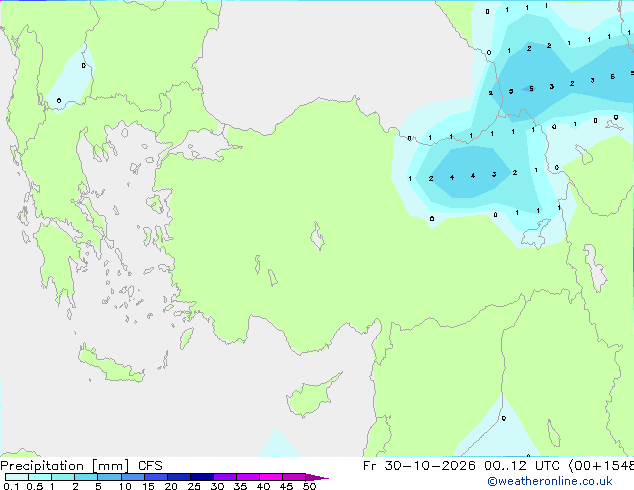This screenshot has height=490, width=634.
Task: Click the 20–25 mm legend swatch
Action: pyautogui.click(x=179, y=477)
